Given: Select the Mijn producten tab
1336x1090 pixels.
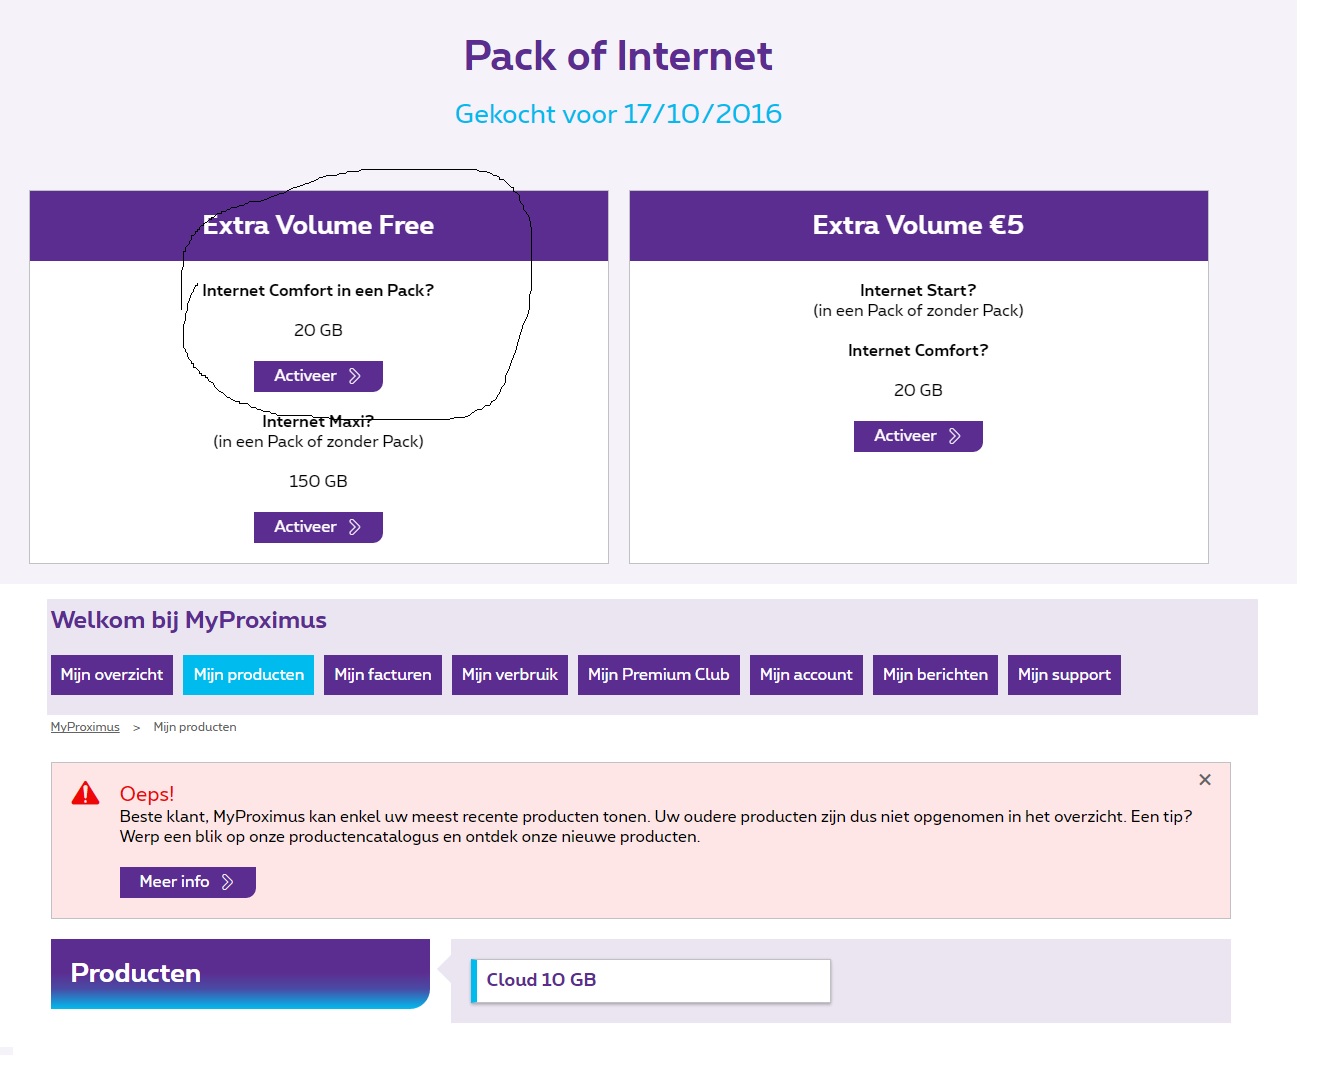Looking at the screenshot, I should 248,675.
